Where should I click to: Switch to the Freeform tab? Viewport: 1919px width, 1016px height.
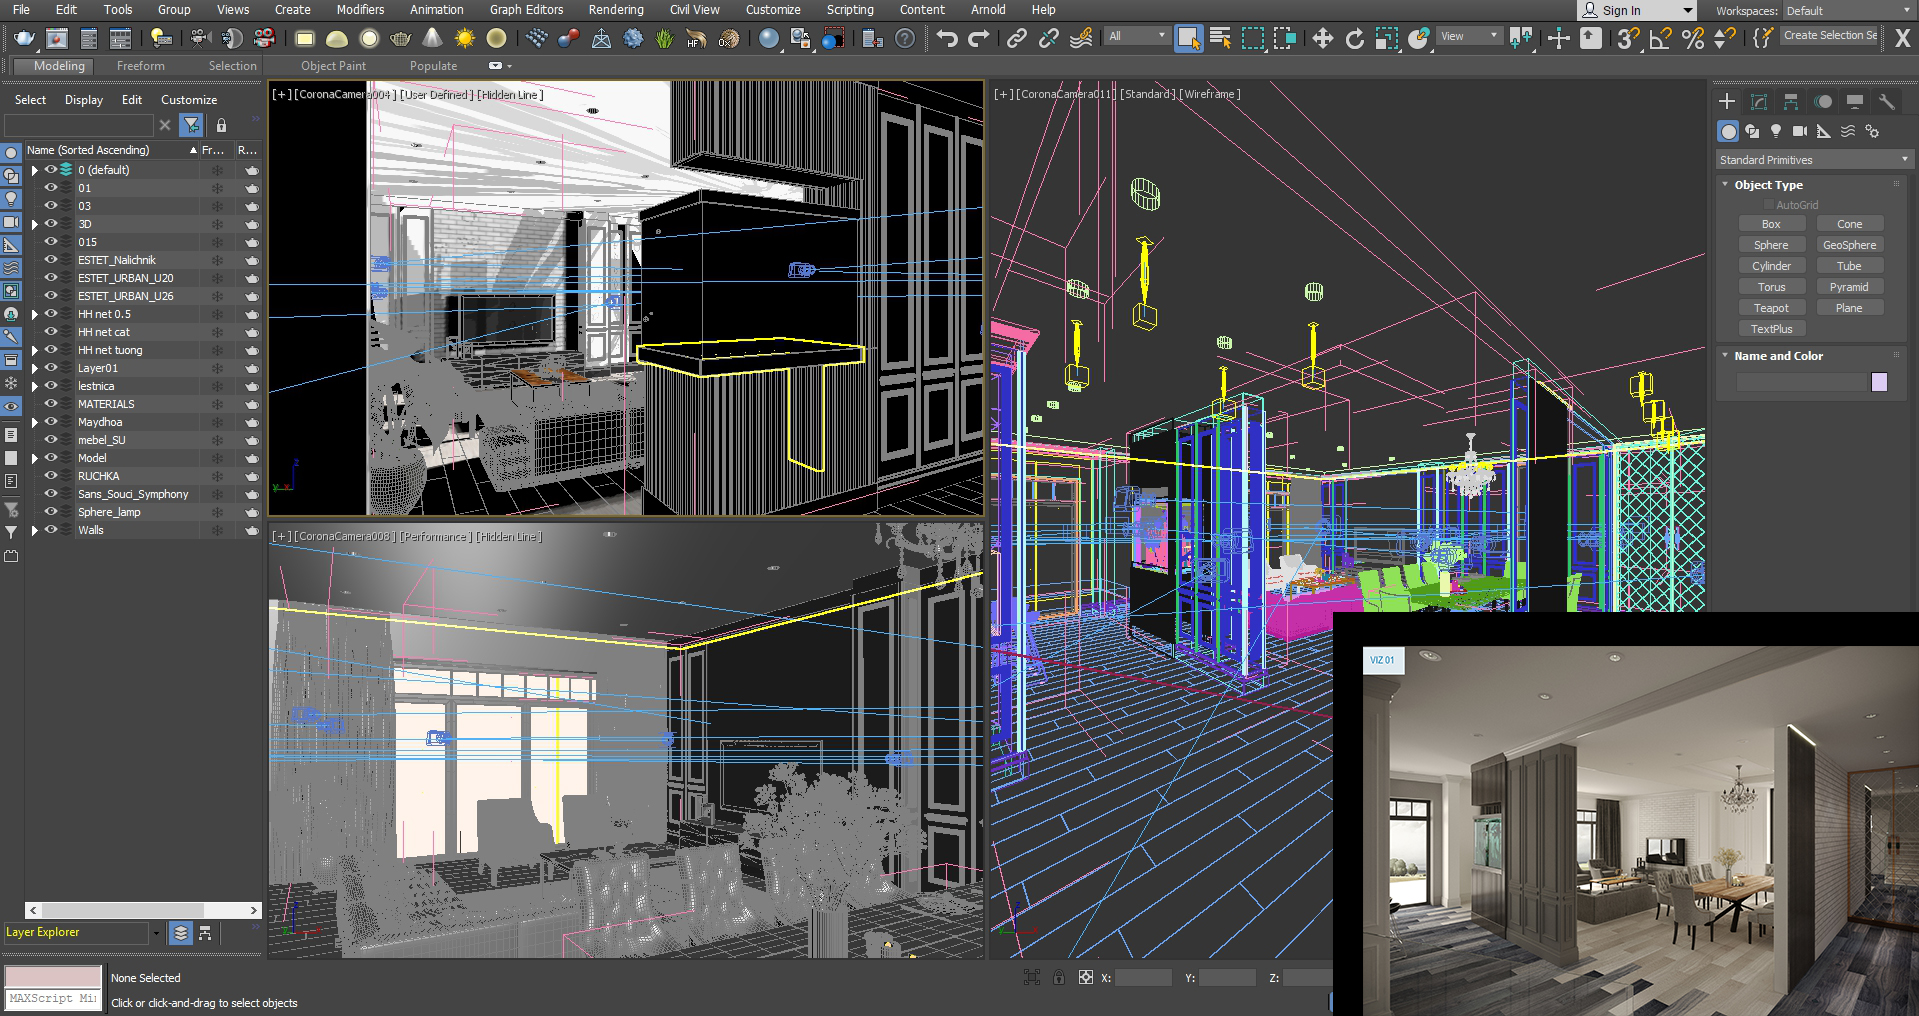(x=140, y=66)
